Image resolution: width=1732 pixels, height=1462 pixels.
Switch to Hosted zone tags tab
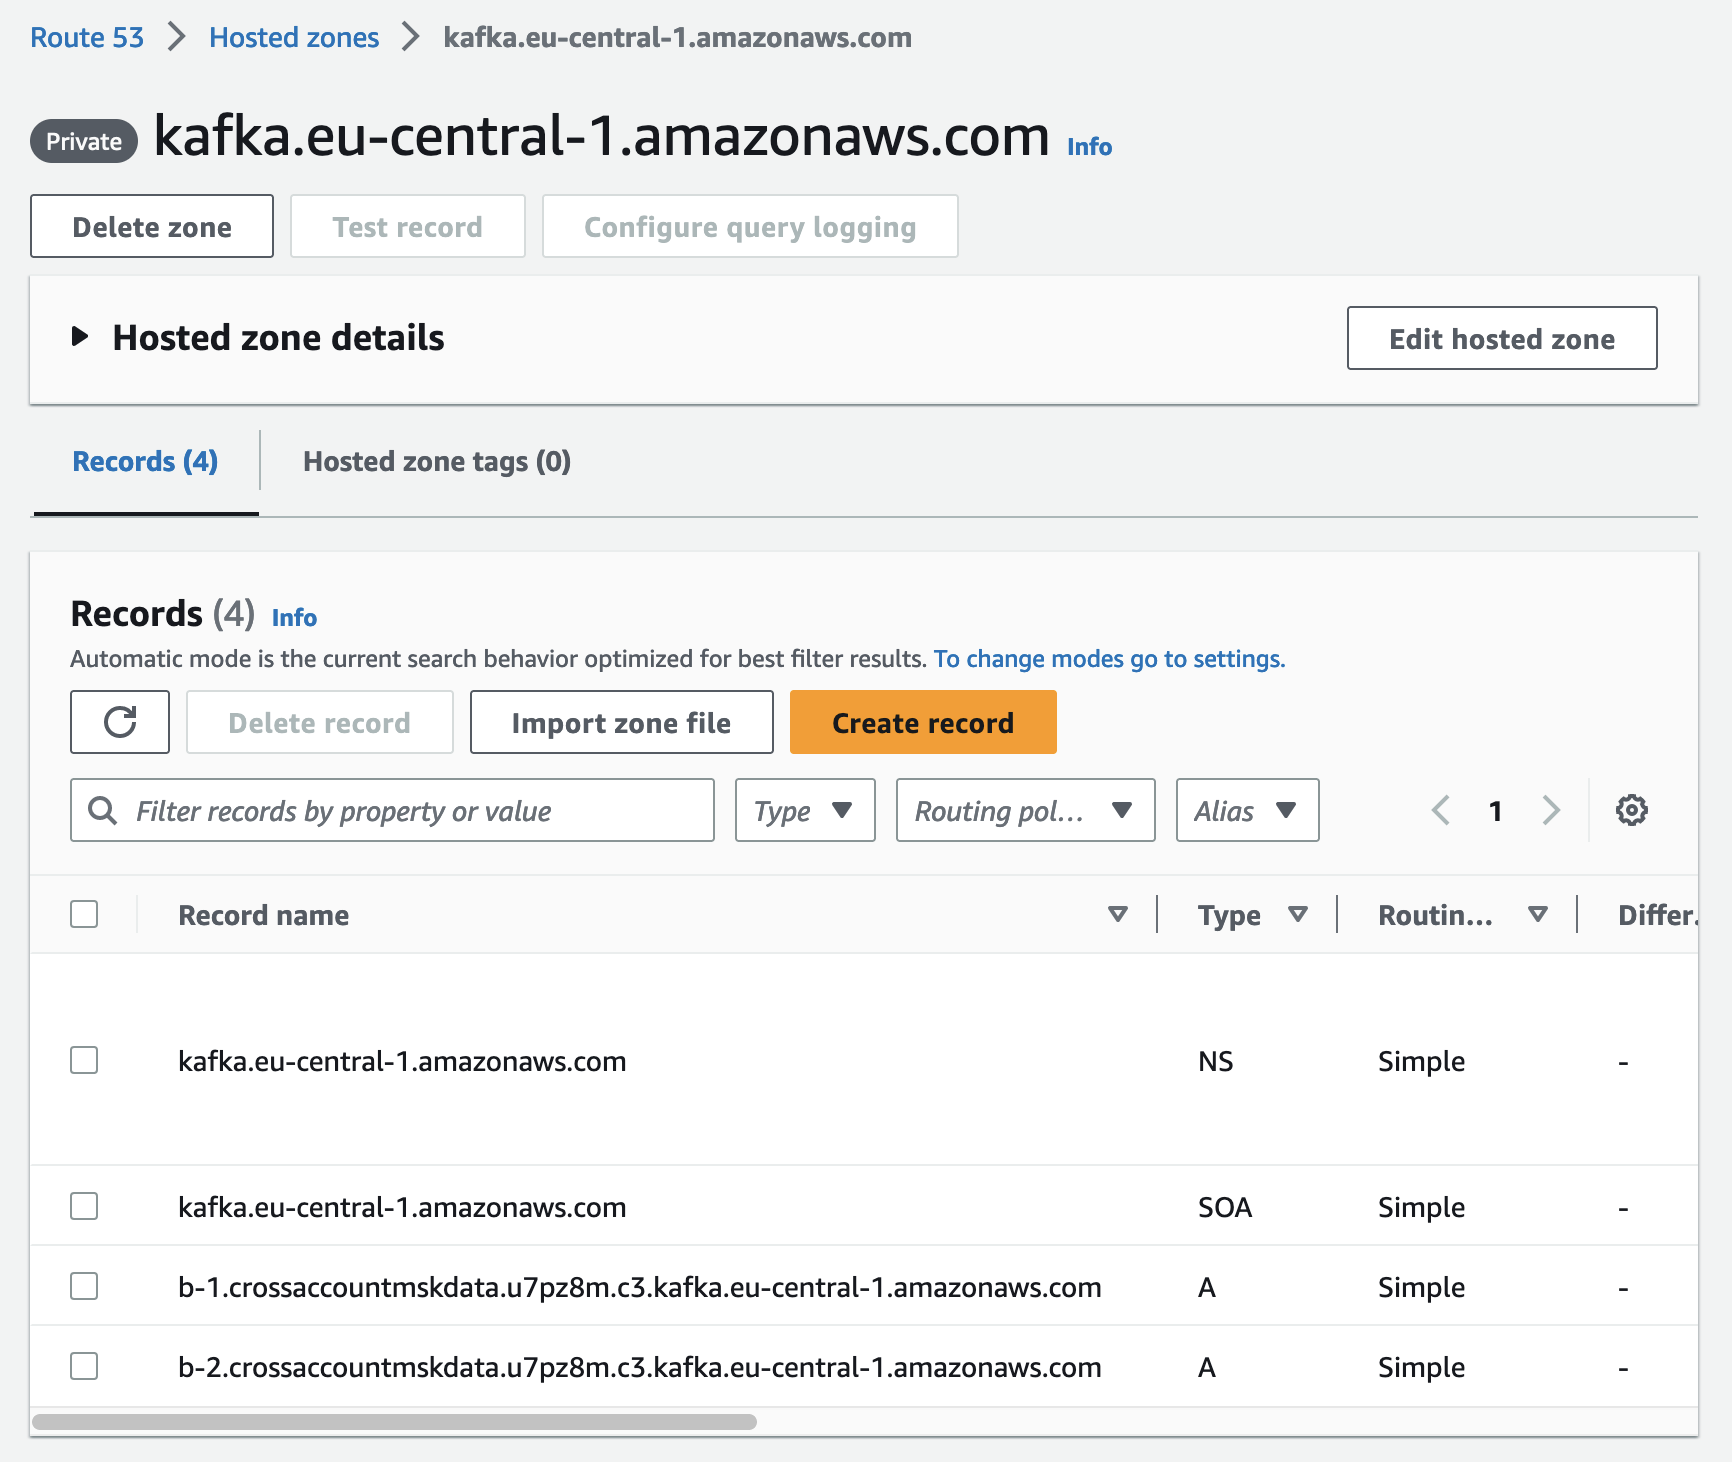[436, 461]
